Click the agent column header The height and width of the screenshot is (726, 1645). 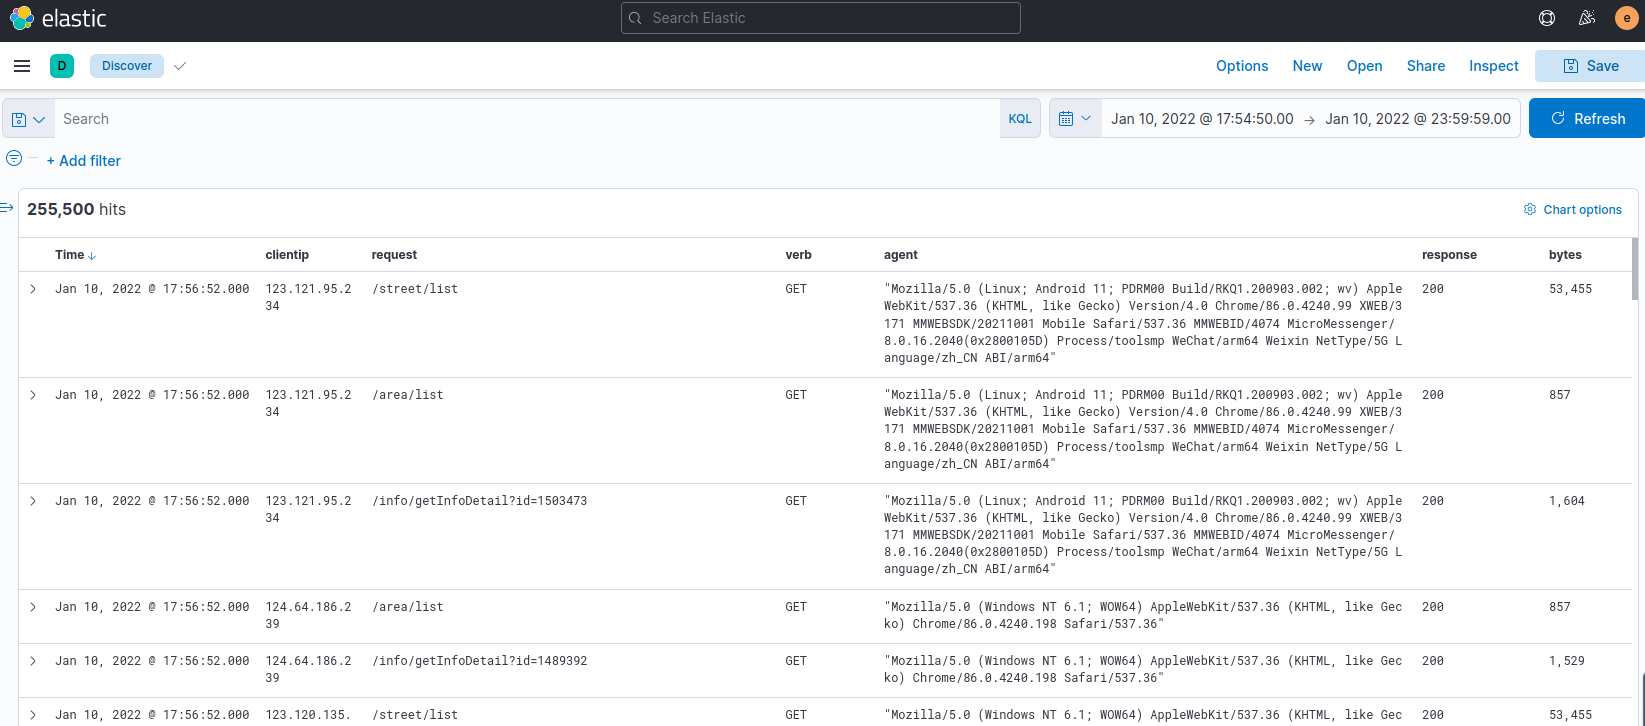pyautogui.click(x=901, y=255)
